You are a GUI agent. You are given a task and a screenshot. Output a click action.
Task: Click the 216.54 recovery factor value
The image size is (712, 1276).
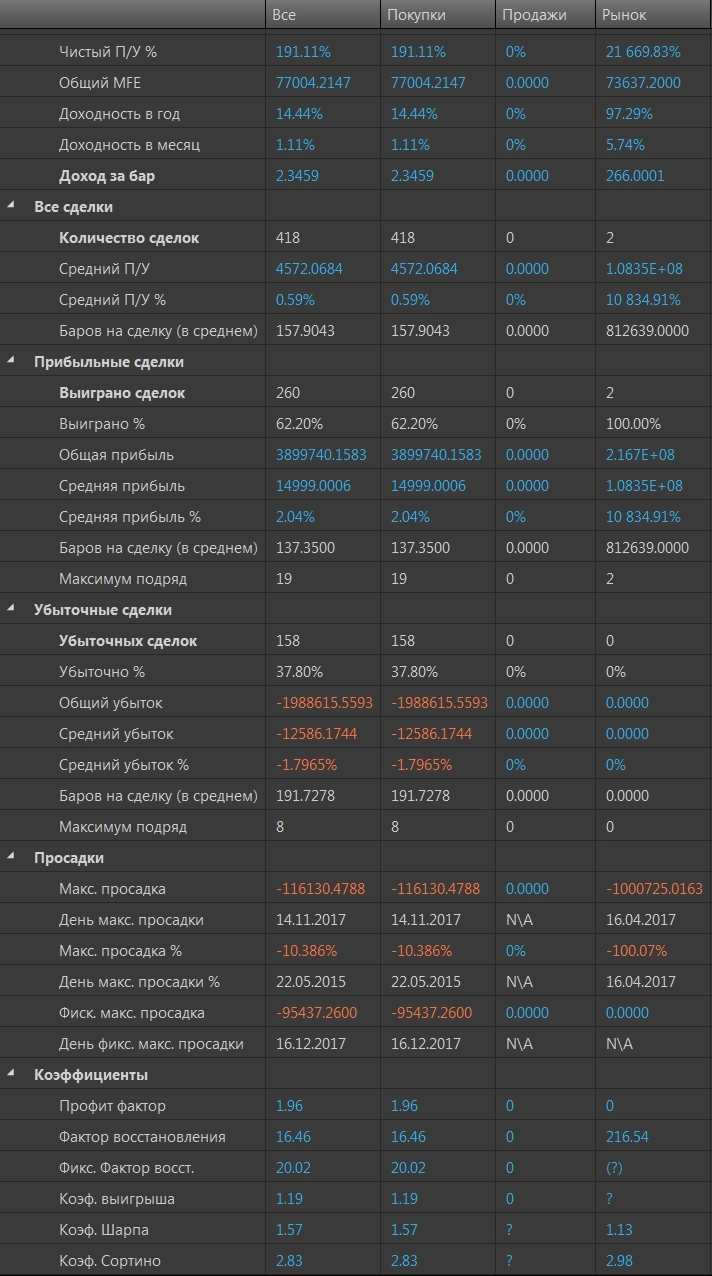(627, 1137)
